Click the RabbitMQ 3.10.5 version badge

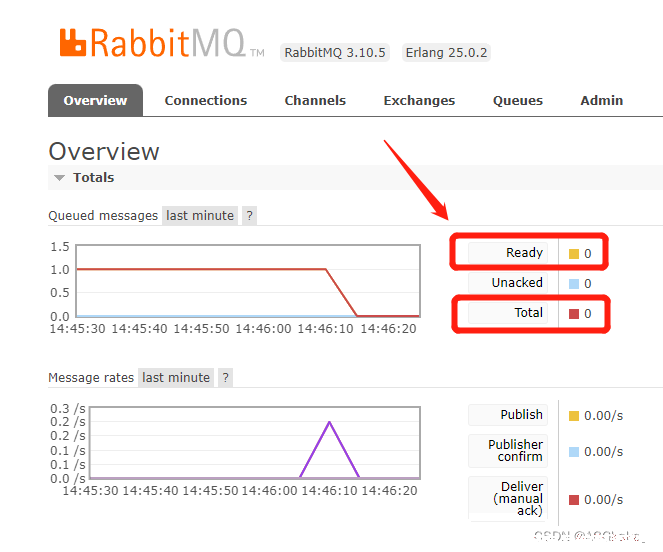coord(335,52)
